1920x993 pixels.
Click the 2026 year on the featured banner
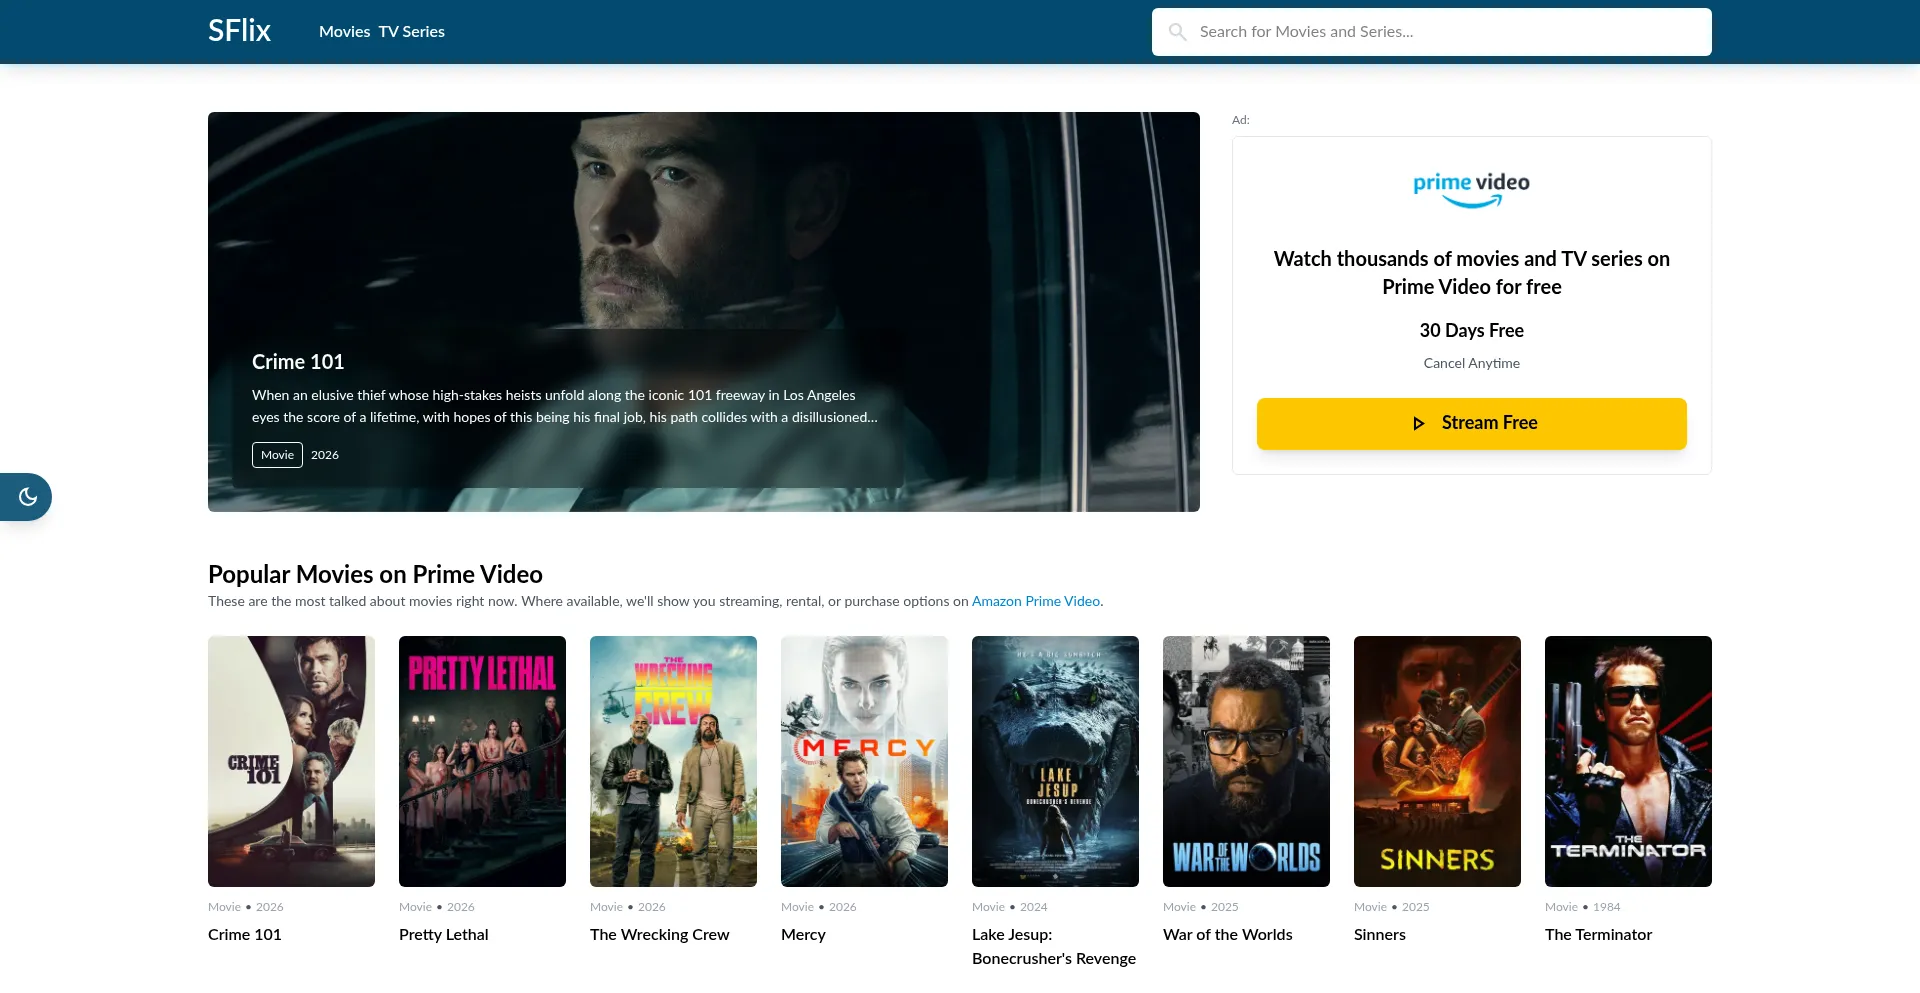click(x=325, y=455)
